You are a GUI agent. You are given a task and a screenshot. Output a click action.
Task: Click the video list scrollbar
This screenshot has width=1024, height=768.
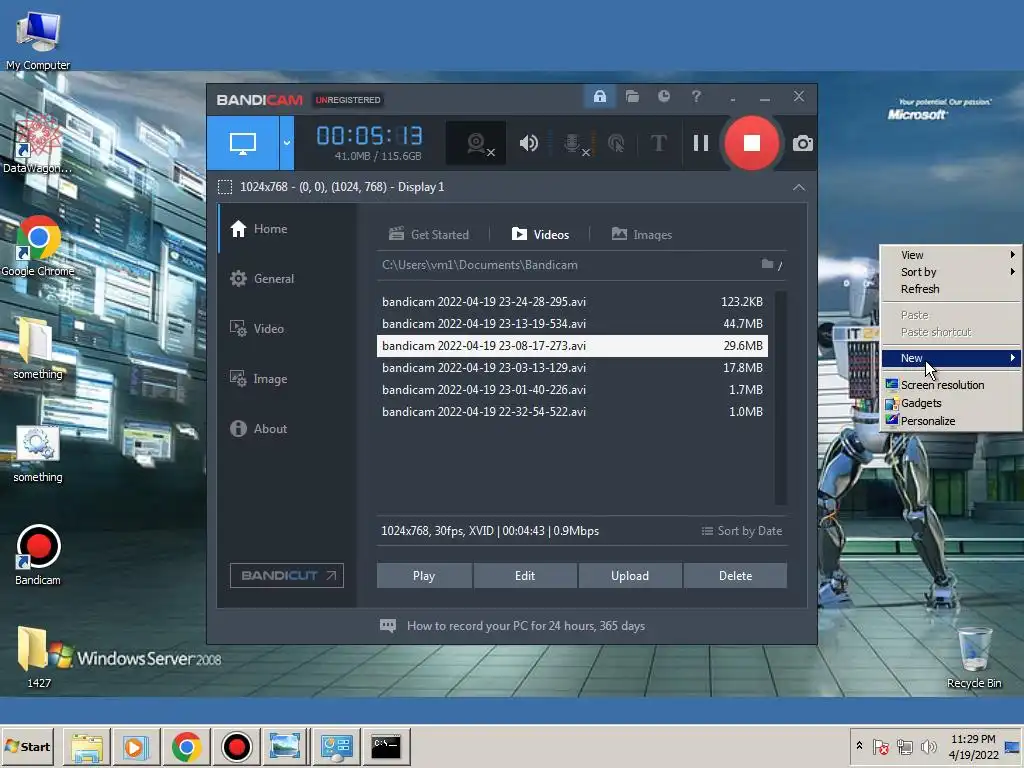click(x=780, y=398)
